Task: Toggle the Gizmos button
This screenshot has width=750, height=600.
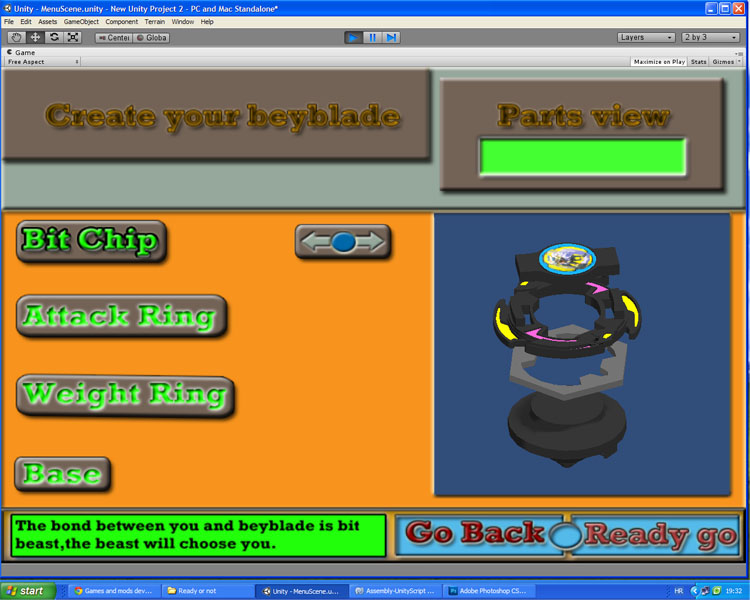Action: click(723, 62)
